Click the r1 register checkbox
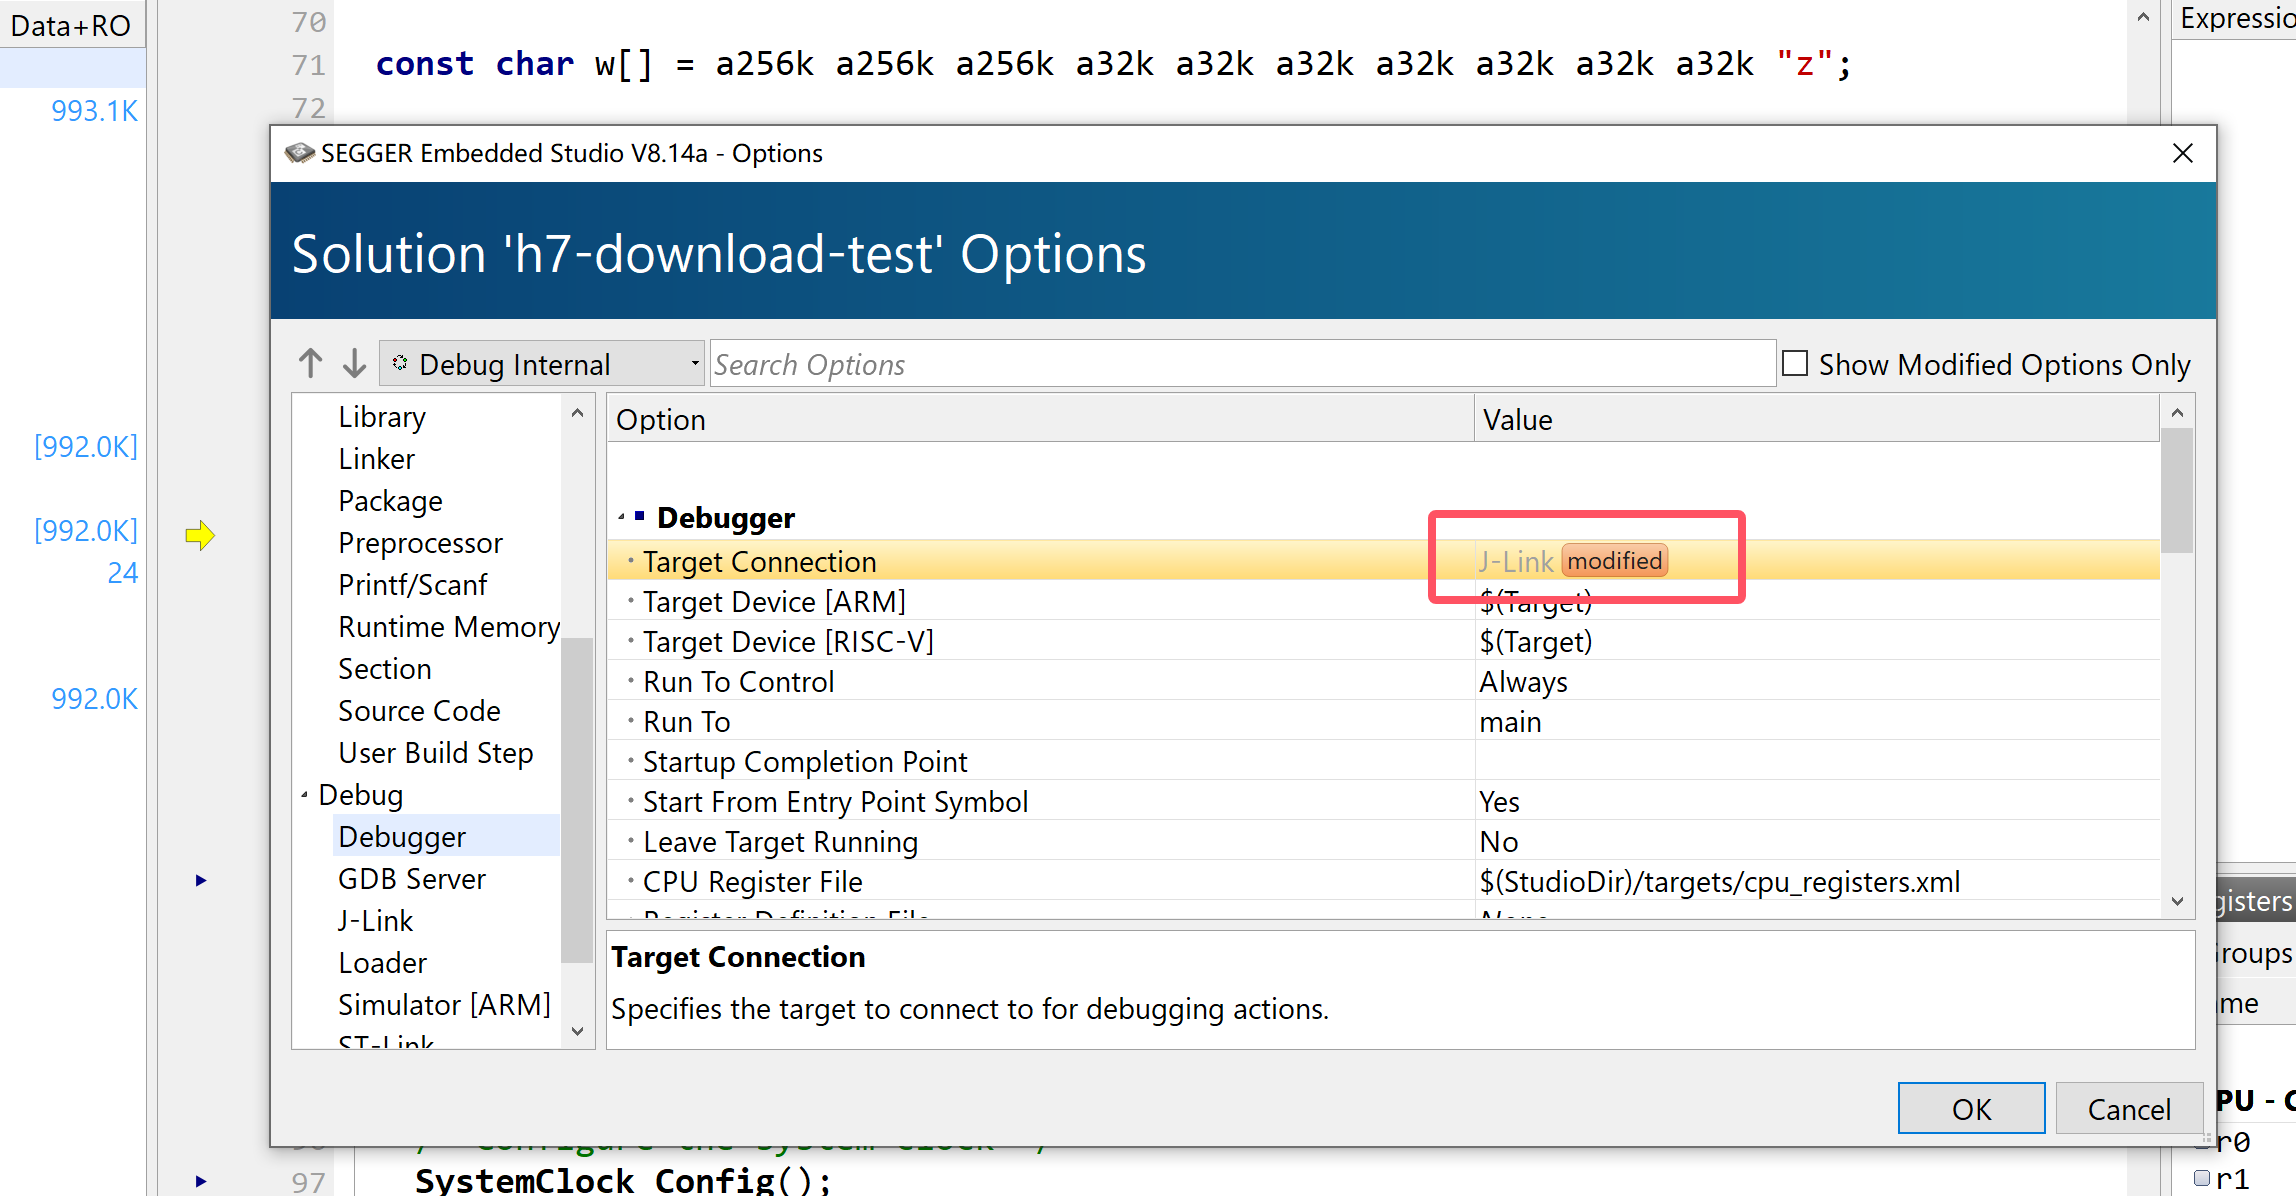The image size is (2296, 1196). click(x=2201, y=1178)
